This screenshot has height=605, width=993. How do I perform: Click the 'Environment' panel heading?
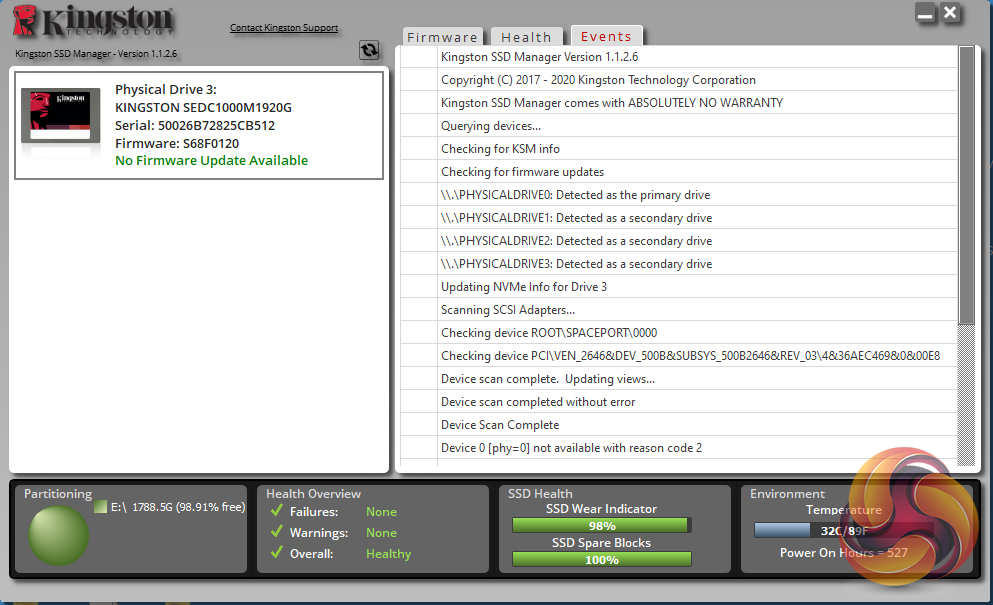[787, 494]
